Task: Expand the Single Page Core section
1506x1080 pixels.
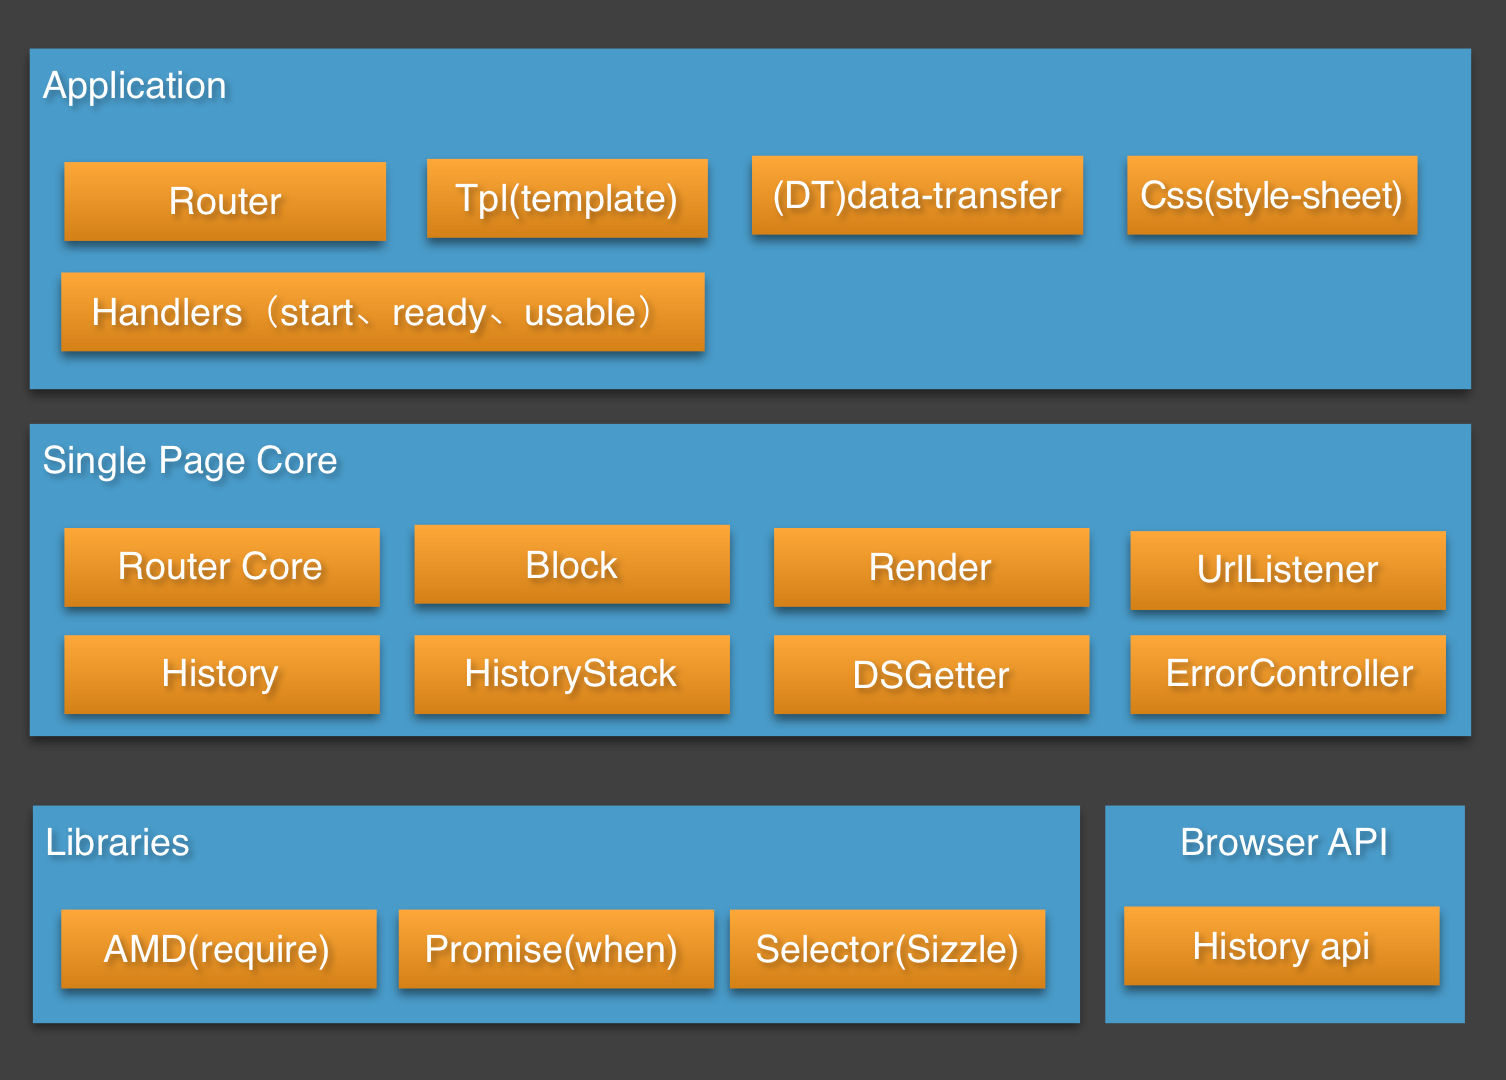Action: pyautogui.click(x=190, y=461)
